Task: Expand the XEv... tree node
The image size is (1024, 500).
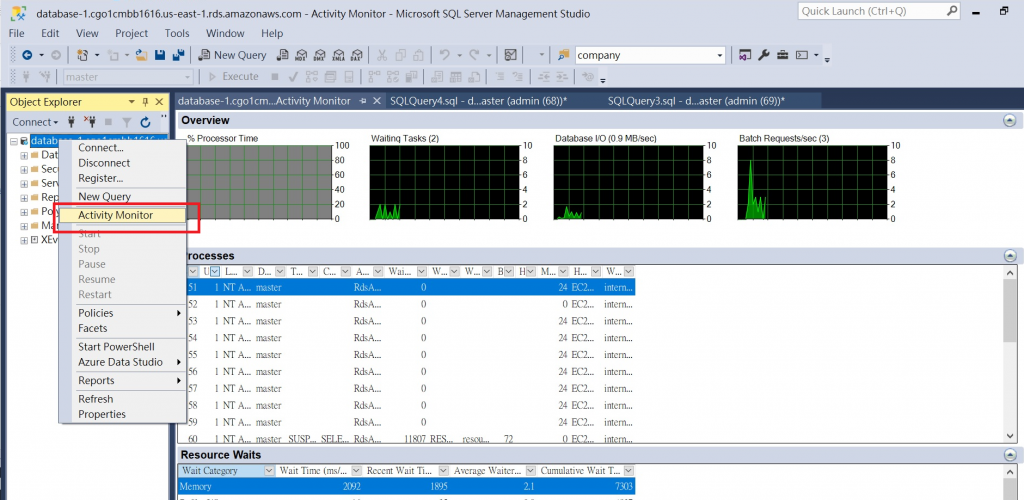Action: pos(24,240)
